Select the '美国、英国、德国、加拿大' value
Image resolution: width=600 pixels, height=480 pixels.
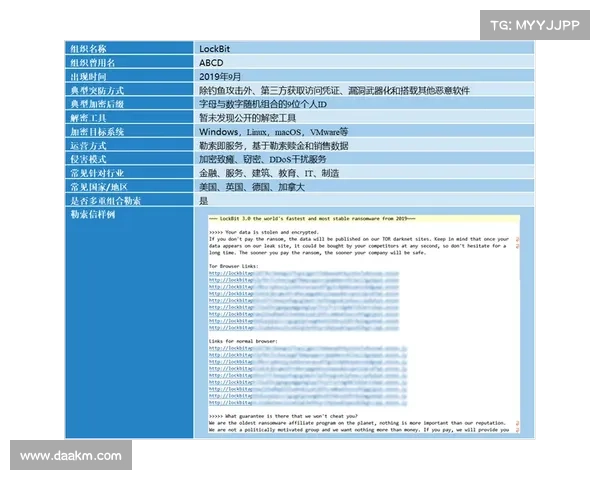252,187
